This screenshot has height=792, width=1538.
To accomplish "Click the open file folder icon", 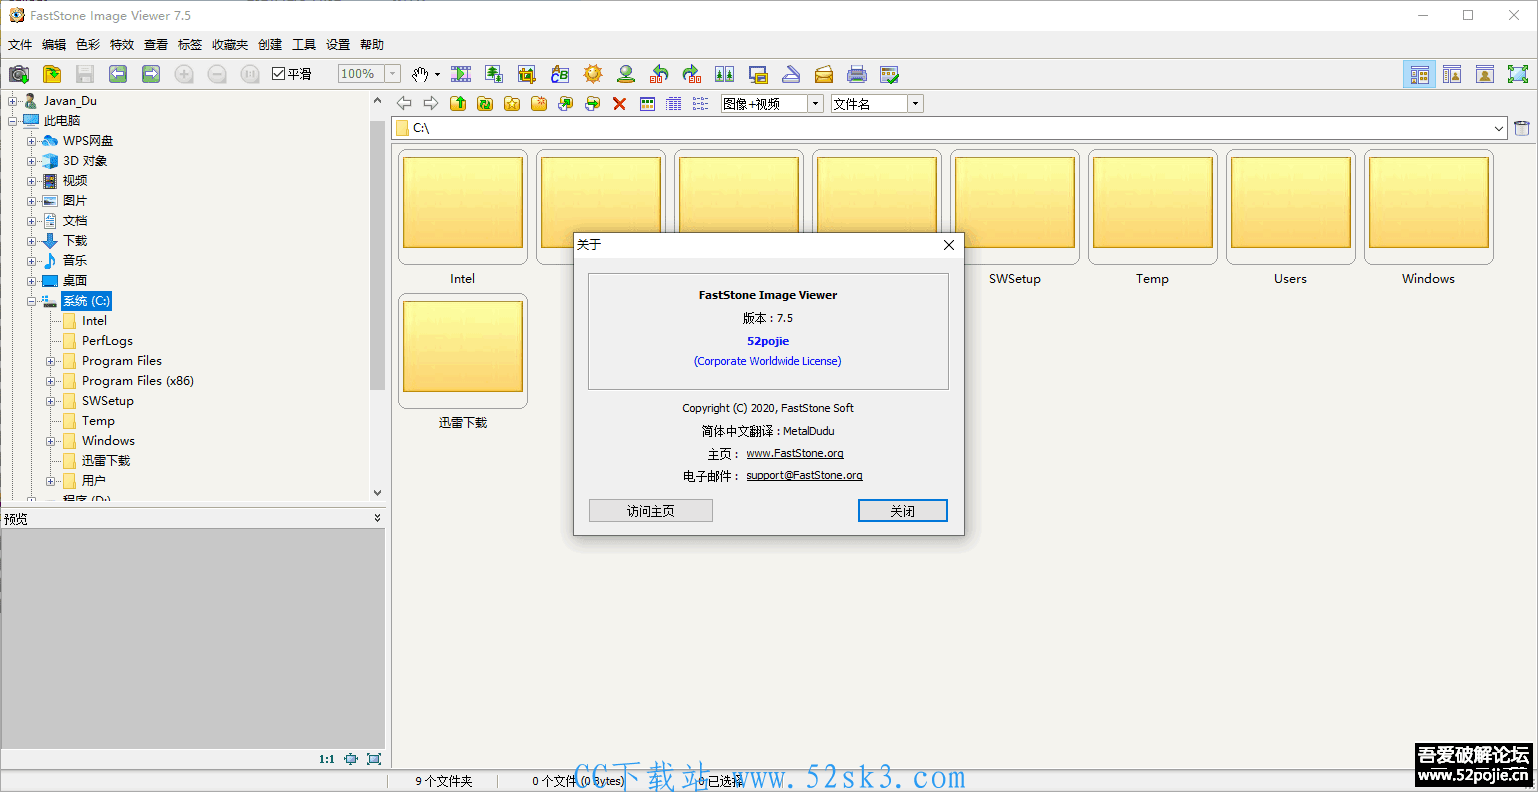I will (x=52, y=74).
